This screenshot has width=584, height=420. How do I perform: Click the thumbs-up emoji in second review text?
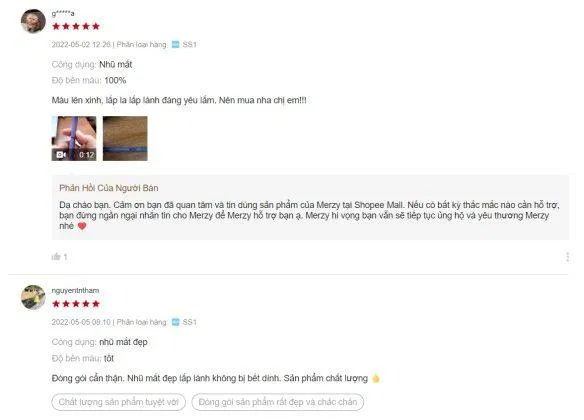pyautogui.click(x=376, y=379)
